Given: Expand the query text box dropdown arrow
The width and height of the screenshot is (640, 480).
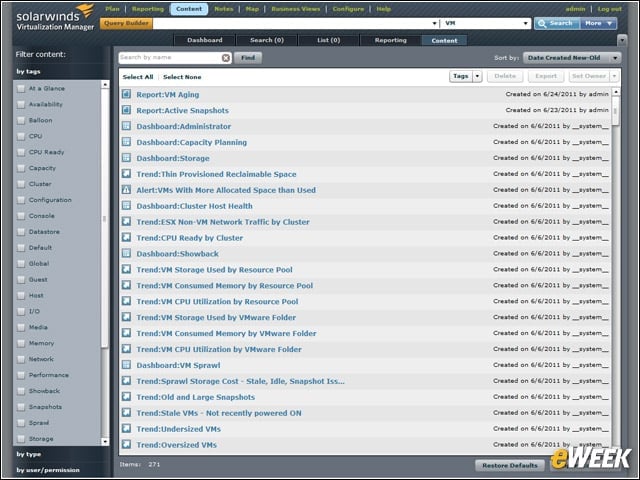Looking at the screenshot, I should (434, 23).
